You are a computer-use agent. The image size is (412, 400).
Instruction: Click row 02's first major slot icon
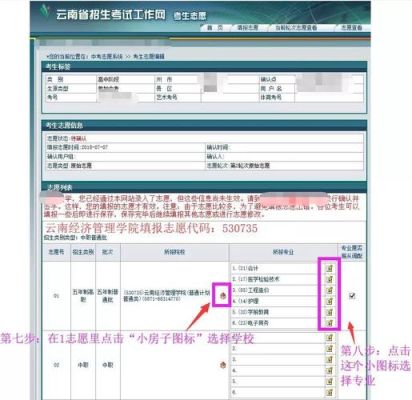tap(329, 338)
